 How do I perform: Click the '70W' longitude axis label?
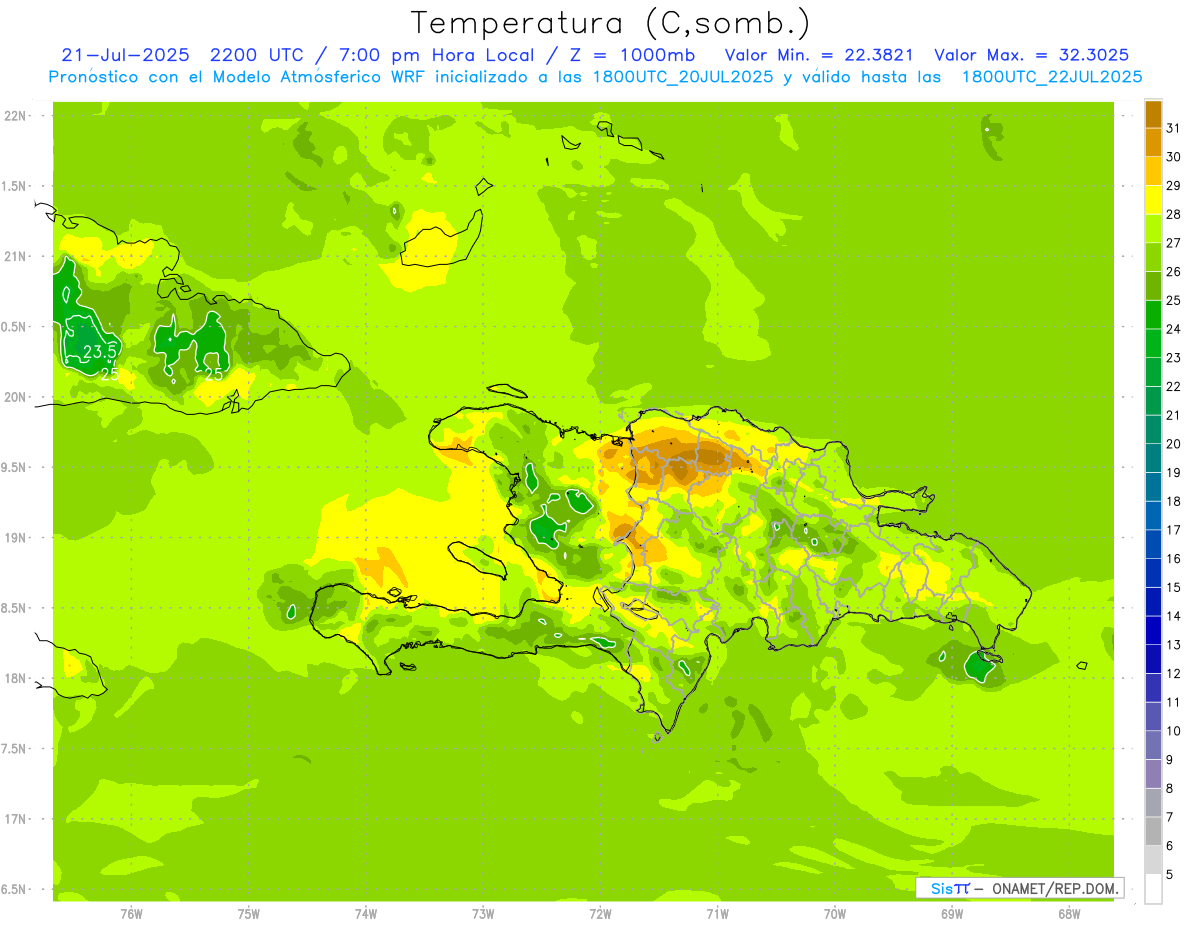click(835, 913)
